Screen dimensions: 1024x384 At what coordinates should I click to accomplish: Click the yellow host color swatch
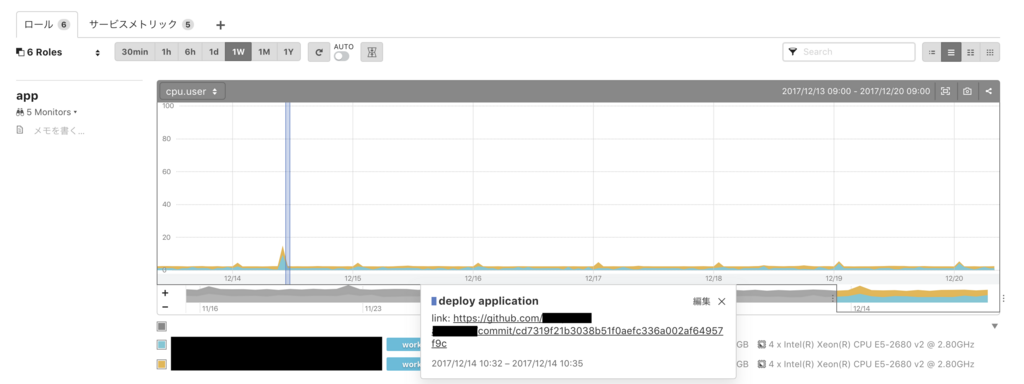(x=162, y=364)
